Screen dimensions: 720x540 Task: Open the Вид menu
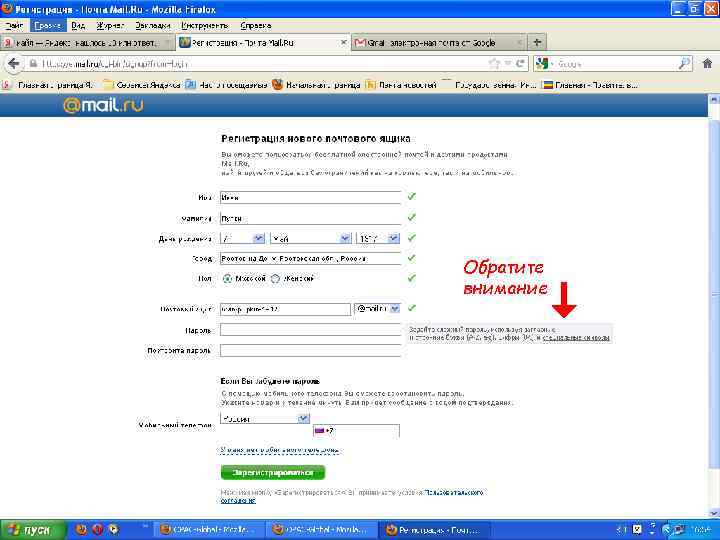[x=78, y=26]
